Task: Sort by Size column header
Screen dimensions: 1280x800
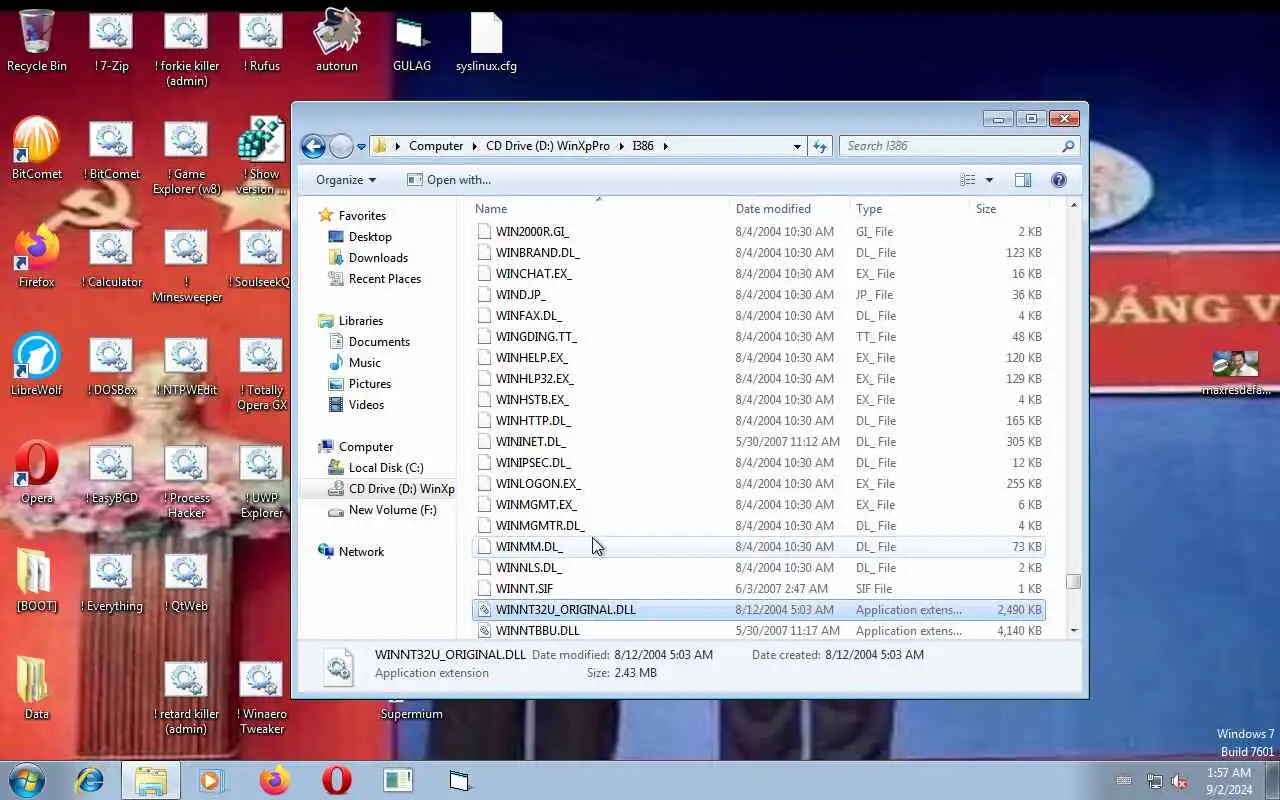Action: [x=1008, y=209]
